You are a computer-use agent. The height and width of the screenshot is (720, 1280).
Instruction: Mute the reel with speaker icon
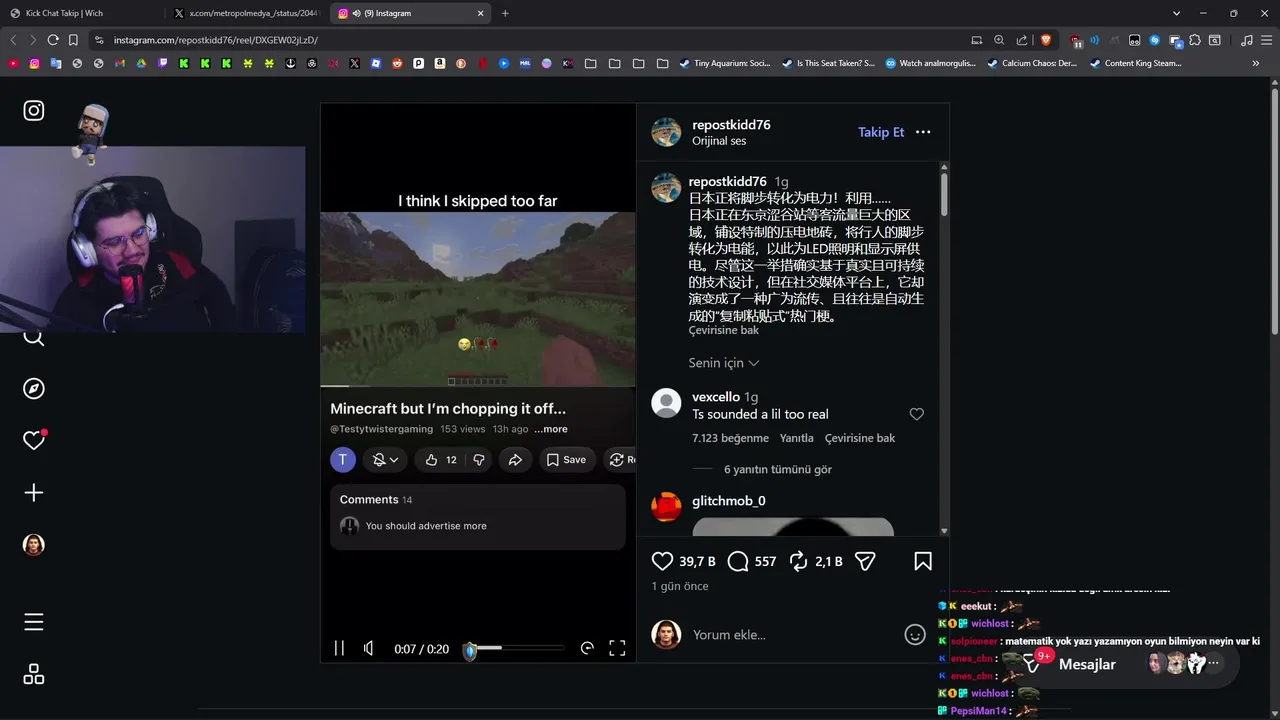[x=369, y=648]
